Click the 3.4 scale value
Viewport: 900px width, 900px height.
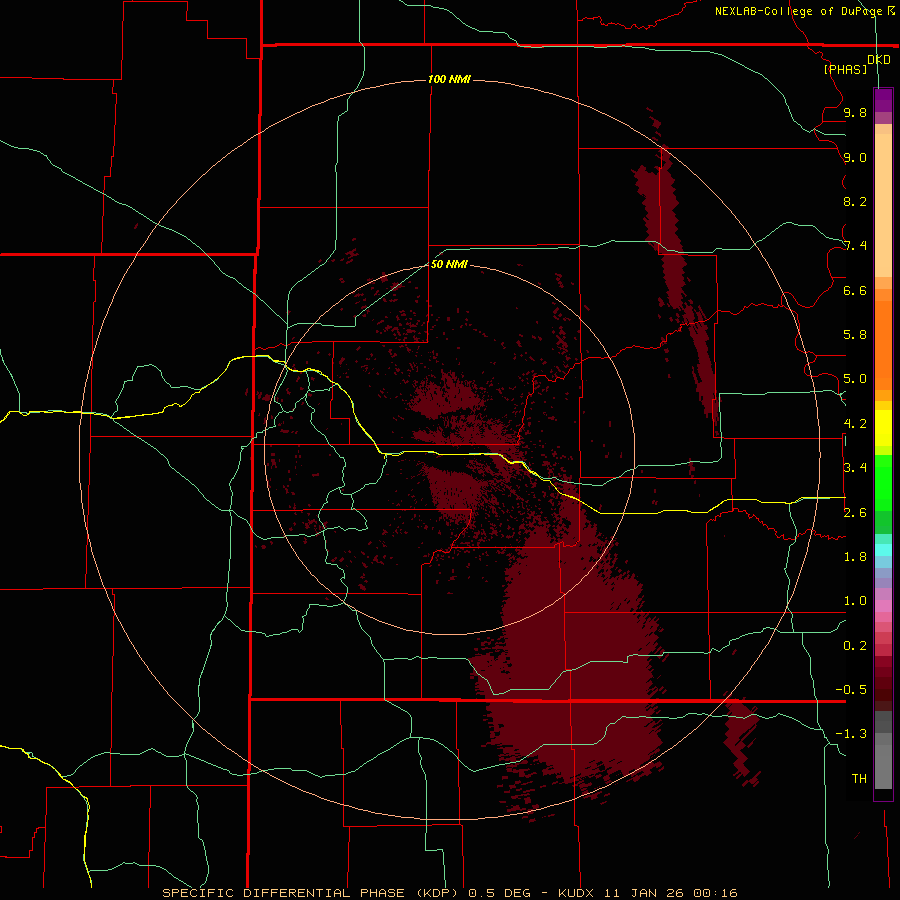[855, 468]
